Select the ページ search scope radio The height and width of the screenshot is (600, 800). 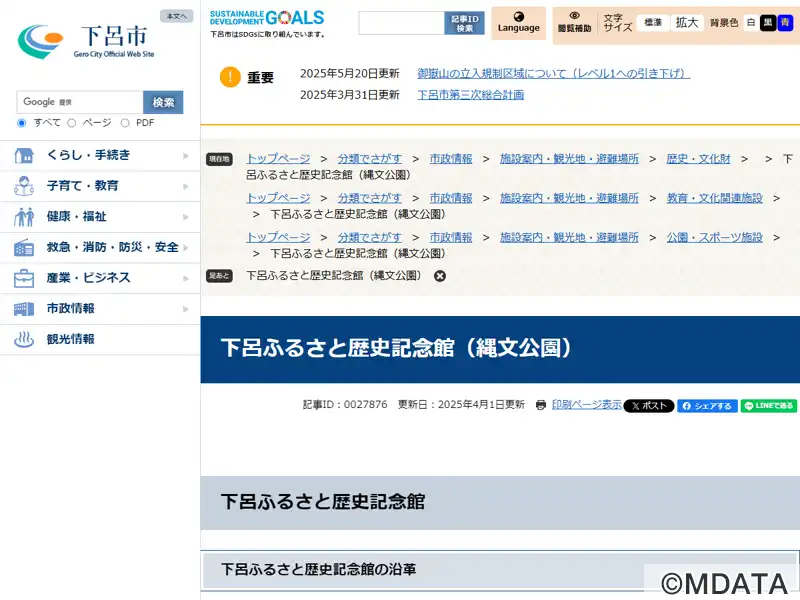[71, 123]
